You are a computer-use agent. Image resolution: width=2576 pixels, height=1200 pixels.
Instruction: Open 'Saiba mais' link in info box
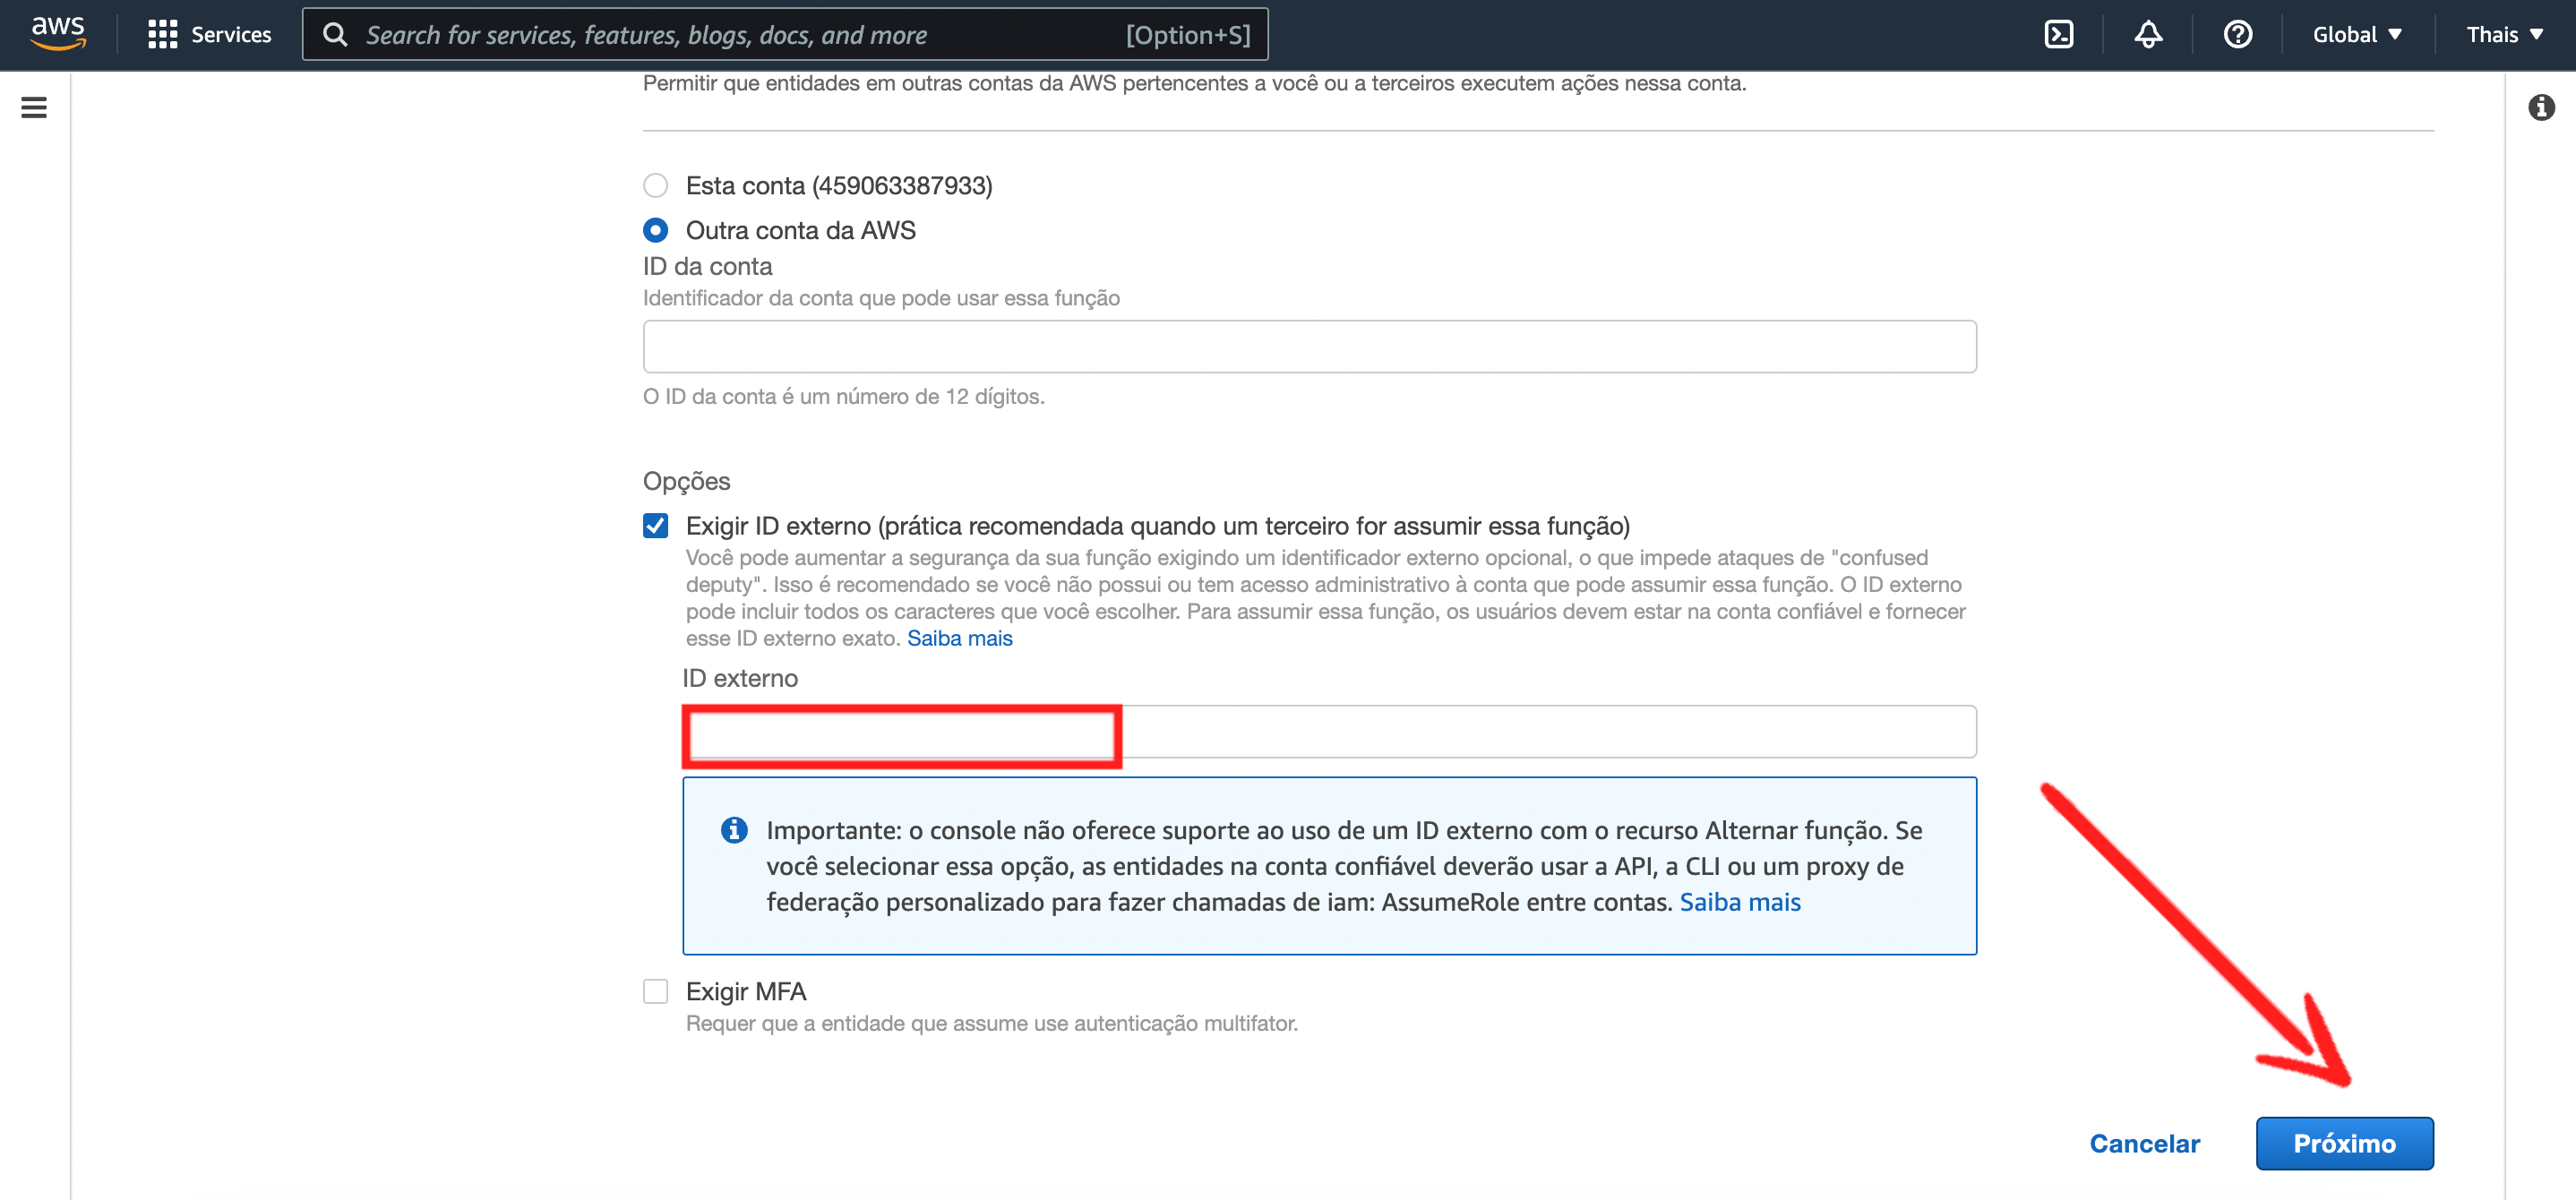coord(1739,902)
